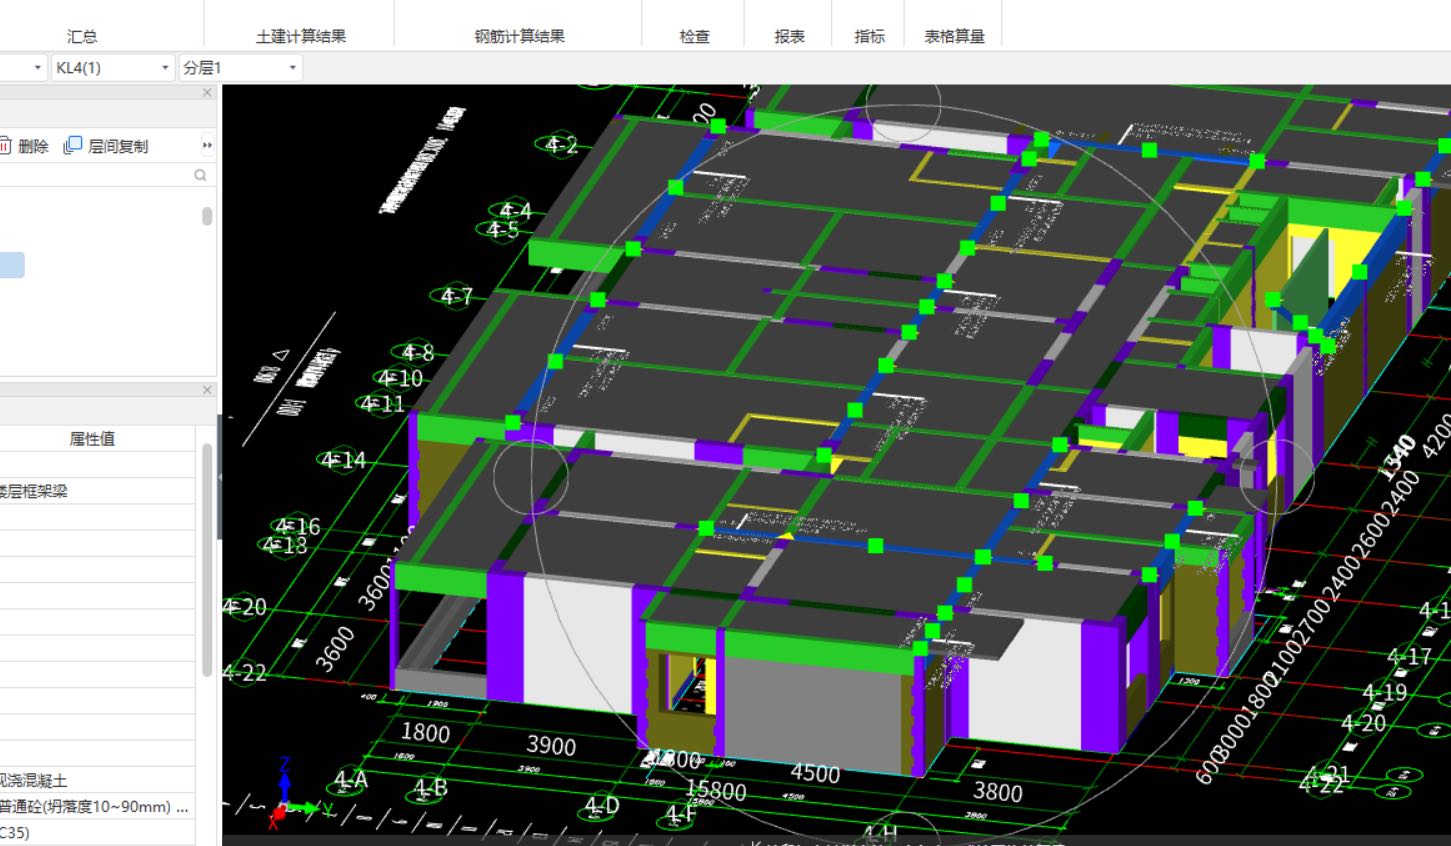Click the 4-D axis label
Viewport: 1451px width, 846px height.
[x=601, y=805]
